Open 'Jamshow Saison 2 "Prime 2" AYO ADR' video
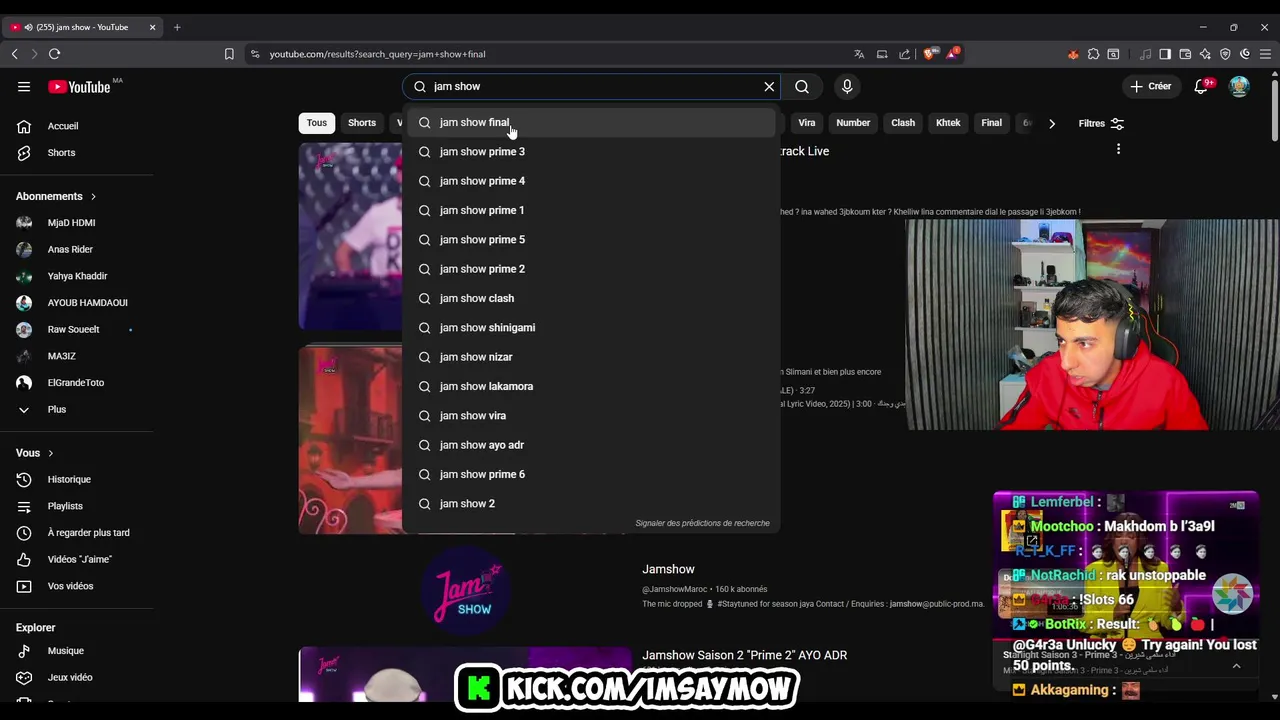1280x720 pixels. [744, 655]
